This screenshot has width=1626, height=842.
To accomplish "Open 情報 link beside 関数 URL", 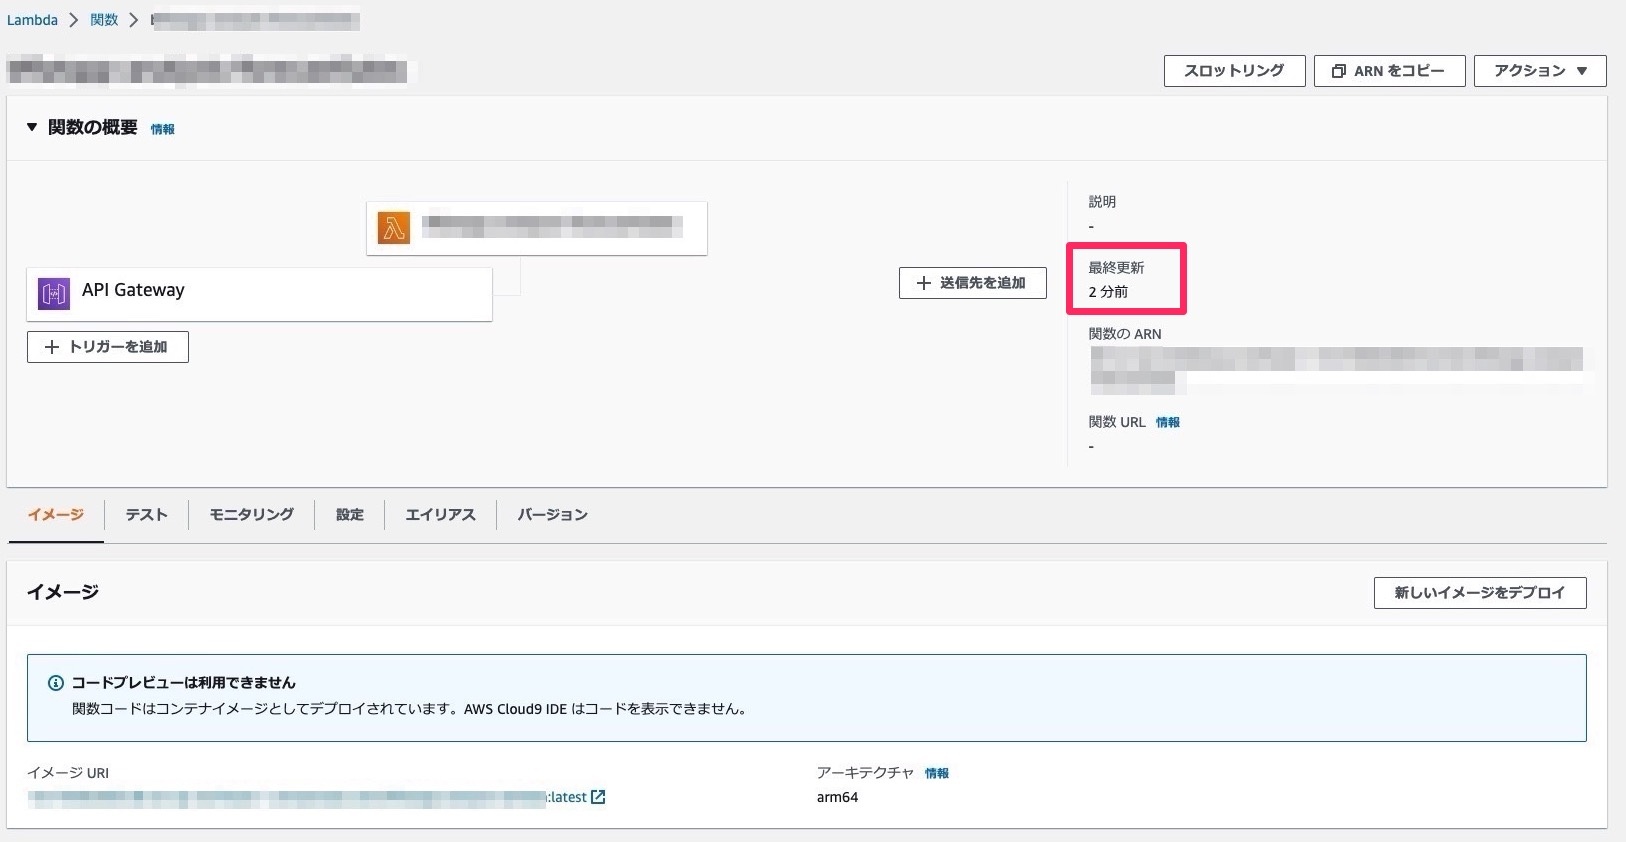I will [x=1168, y=423].
